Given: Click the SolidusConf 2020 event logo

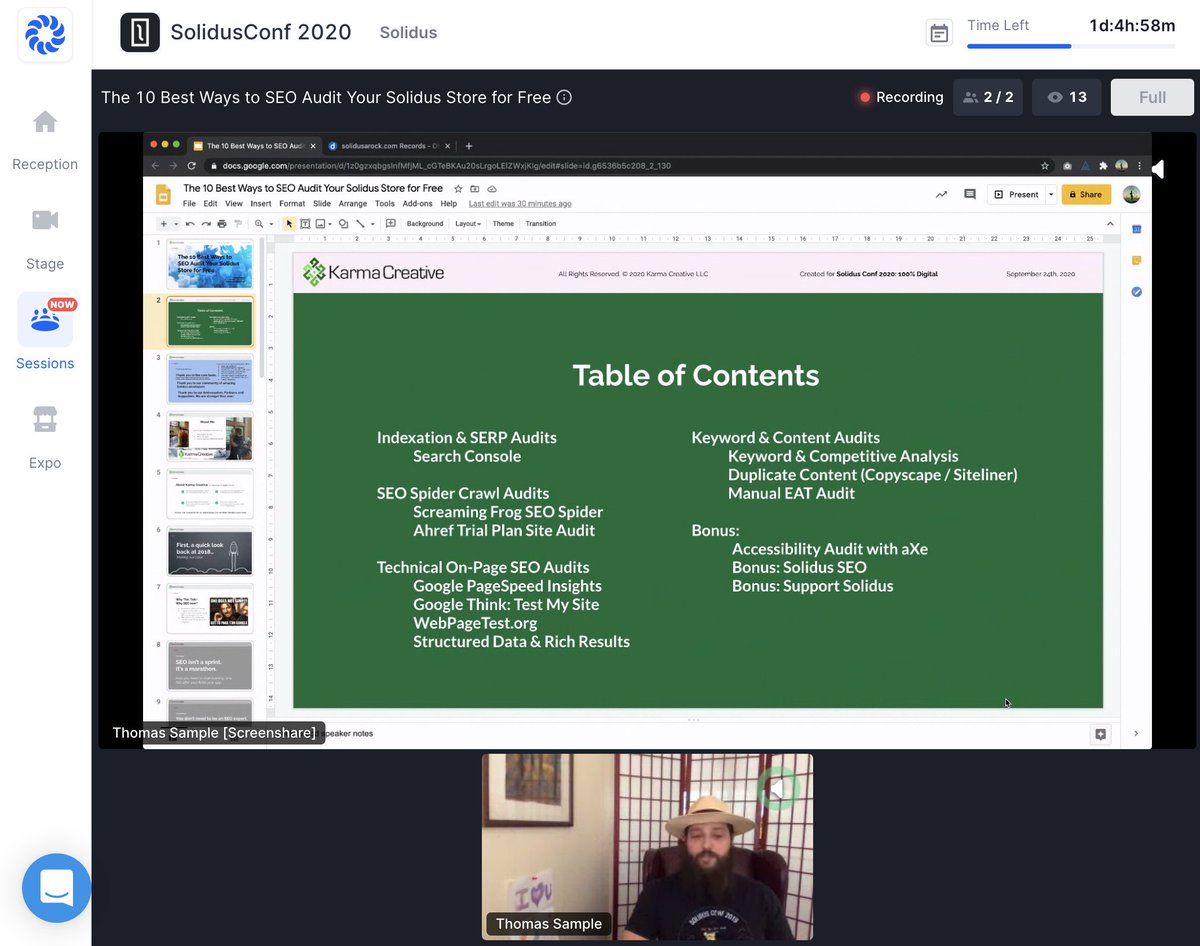Looking at the screenshot, I should tap(140, 32).
